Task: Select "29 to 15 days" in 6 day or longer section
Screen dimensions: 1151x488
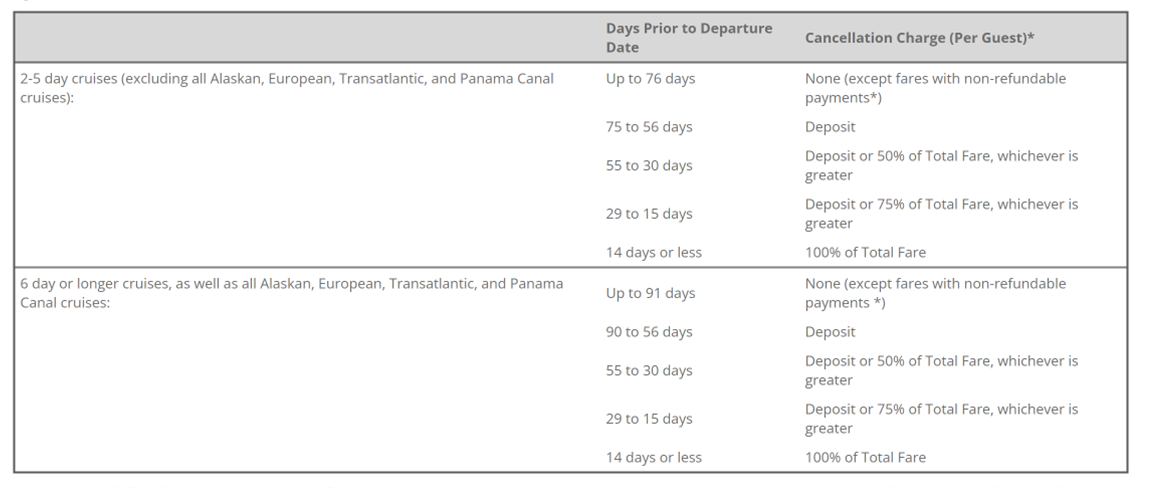Action: pyautogui.click(x=649, y=419)
